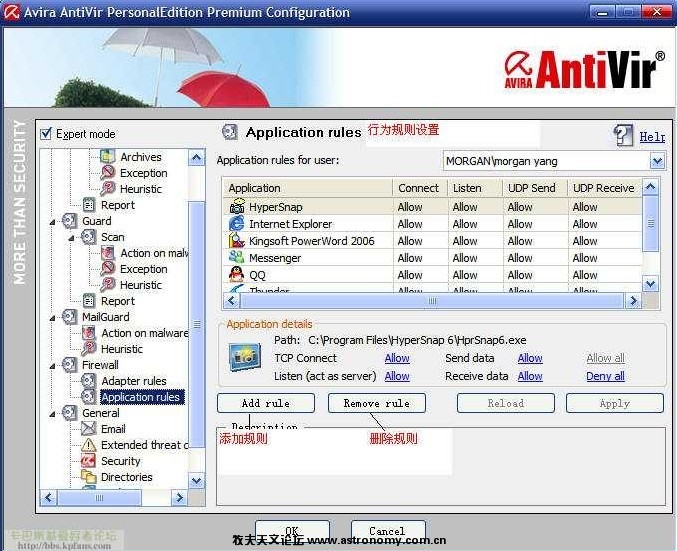Screen dimensions: 677x551
Task: Click the tree horizontal scroll right arrow
Action: [x=179, y=497]
